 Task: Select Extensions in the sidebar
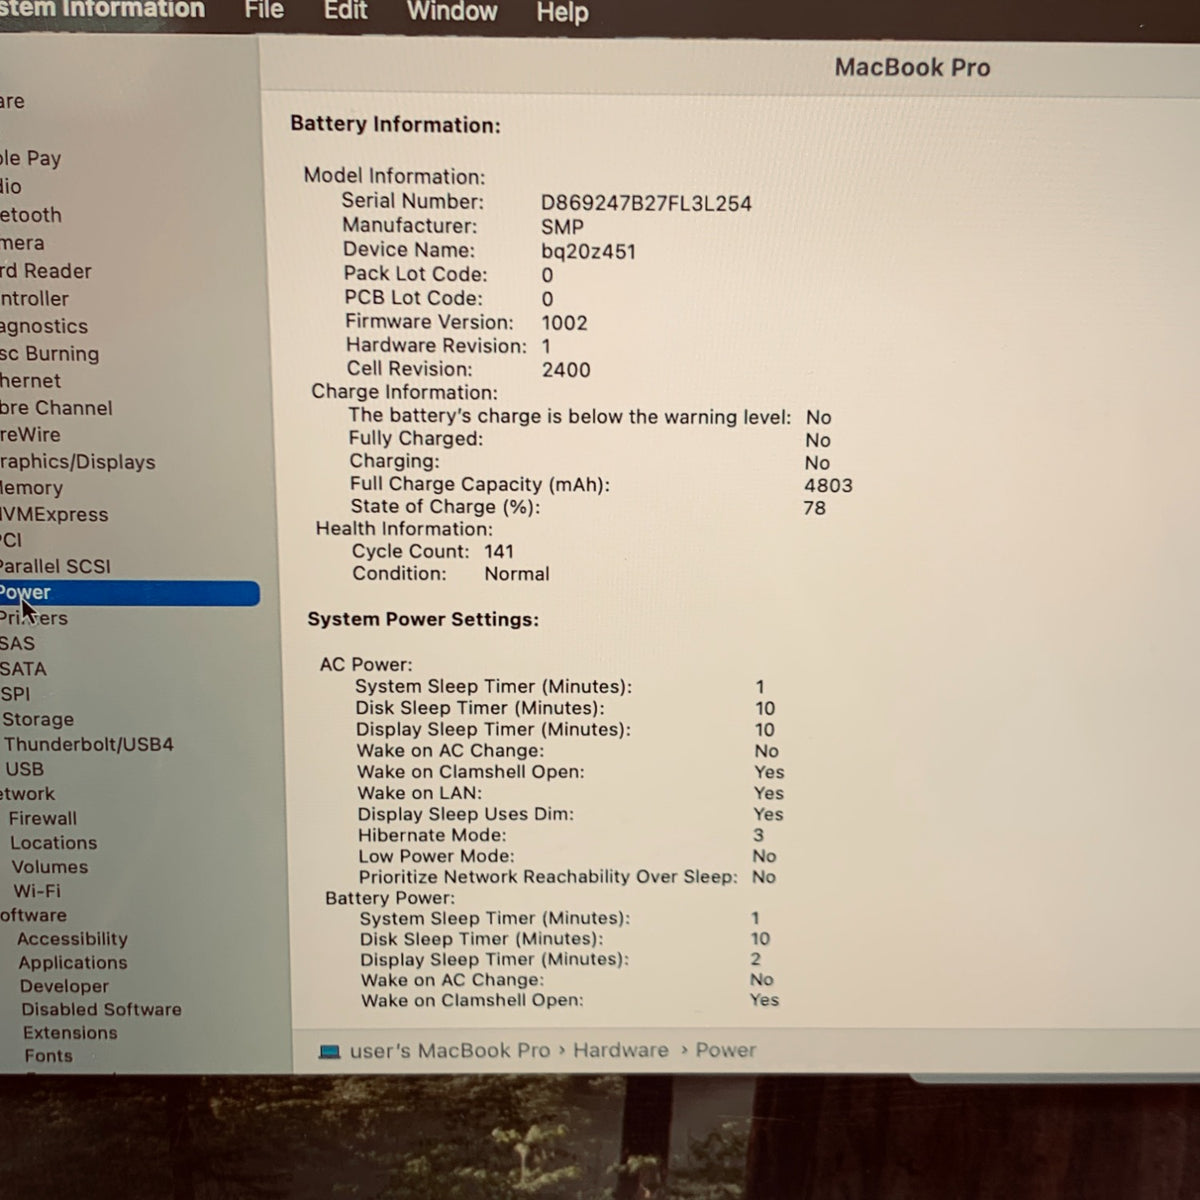point(70,1033)
